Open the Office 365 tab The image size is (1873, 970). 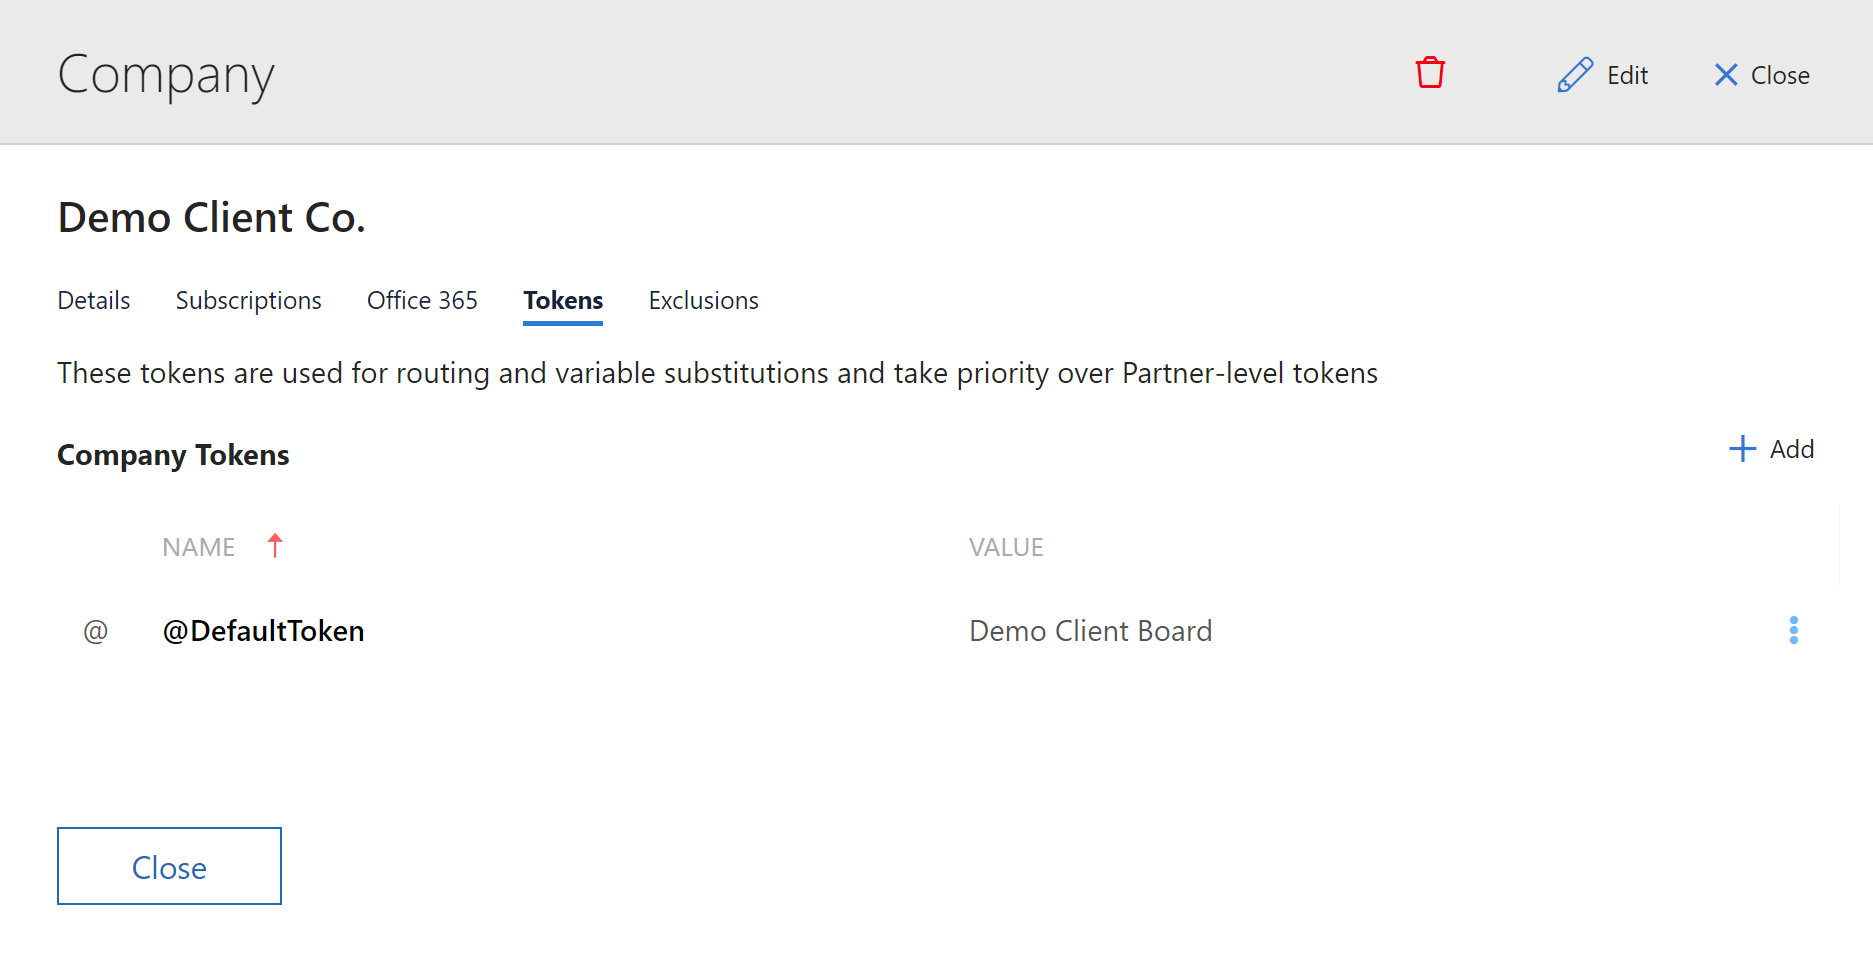422,300
